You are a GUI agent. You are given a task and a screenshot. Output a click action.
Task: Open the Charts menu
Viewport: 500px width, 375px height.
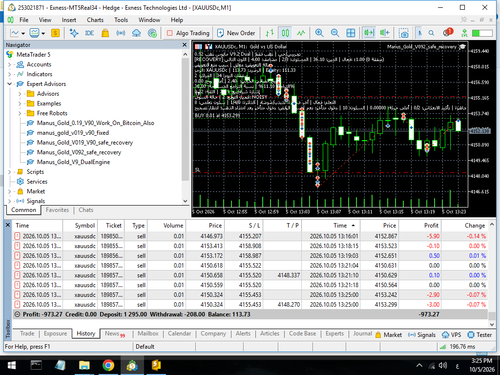point(95,20)
